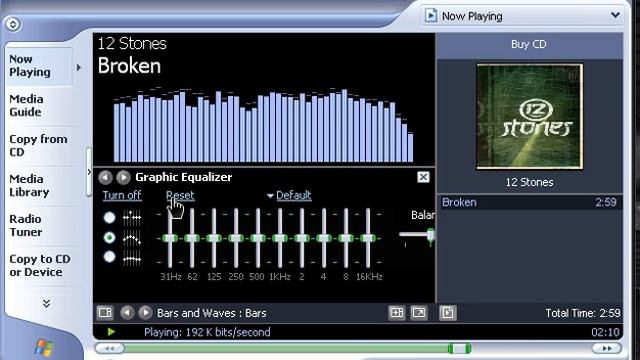Click the Buy CD link
This screenshot has height=360, width=640.
coord(529,44)
